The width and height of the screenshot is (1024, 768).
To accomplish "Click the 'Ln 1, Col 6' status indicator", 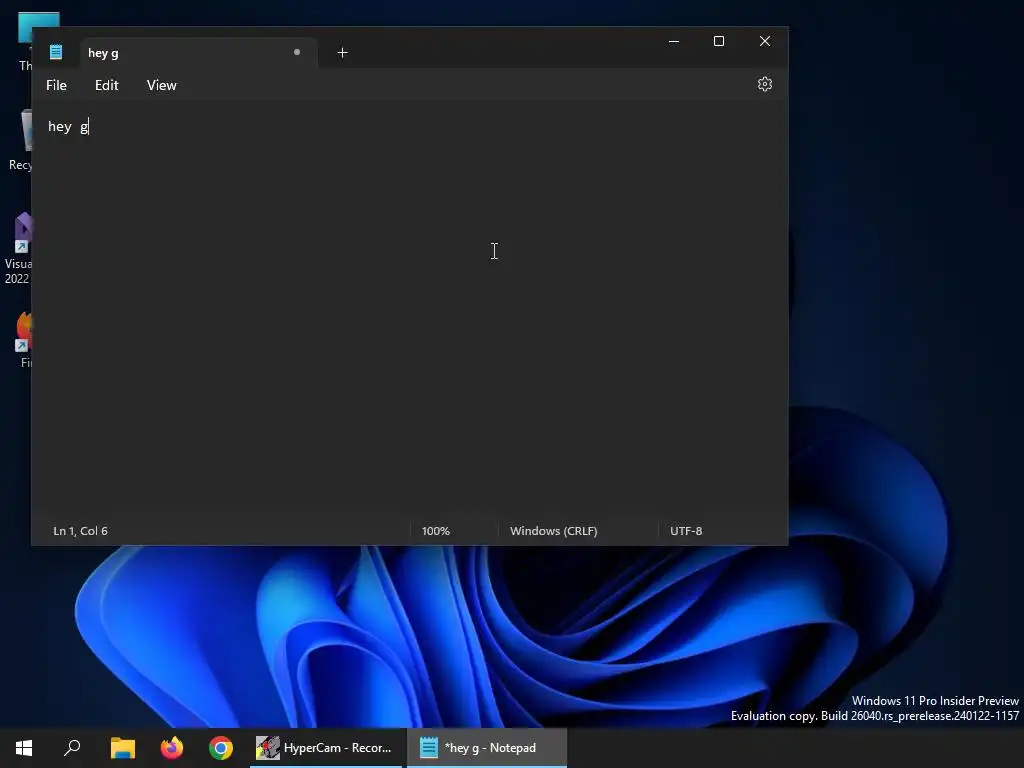I will [80, 531].
